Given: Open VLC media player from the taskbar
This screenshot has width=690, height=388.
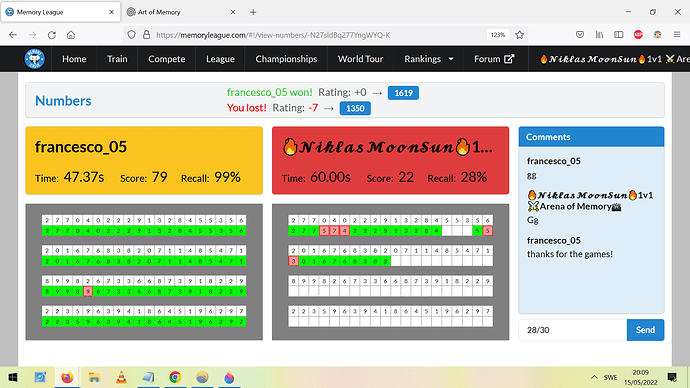Looking at the screenshot, I should pos(121,377).
